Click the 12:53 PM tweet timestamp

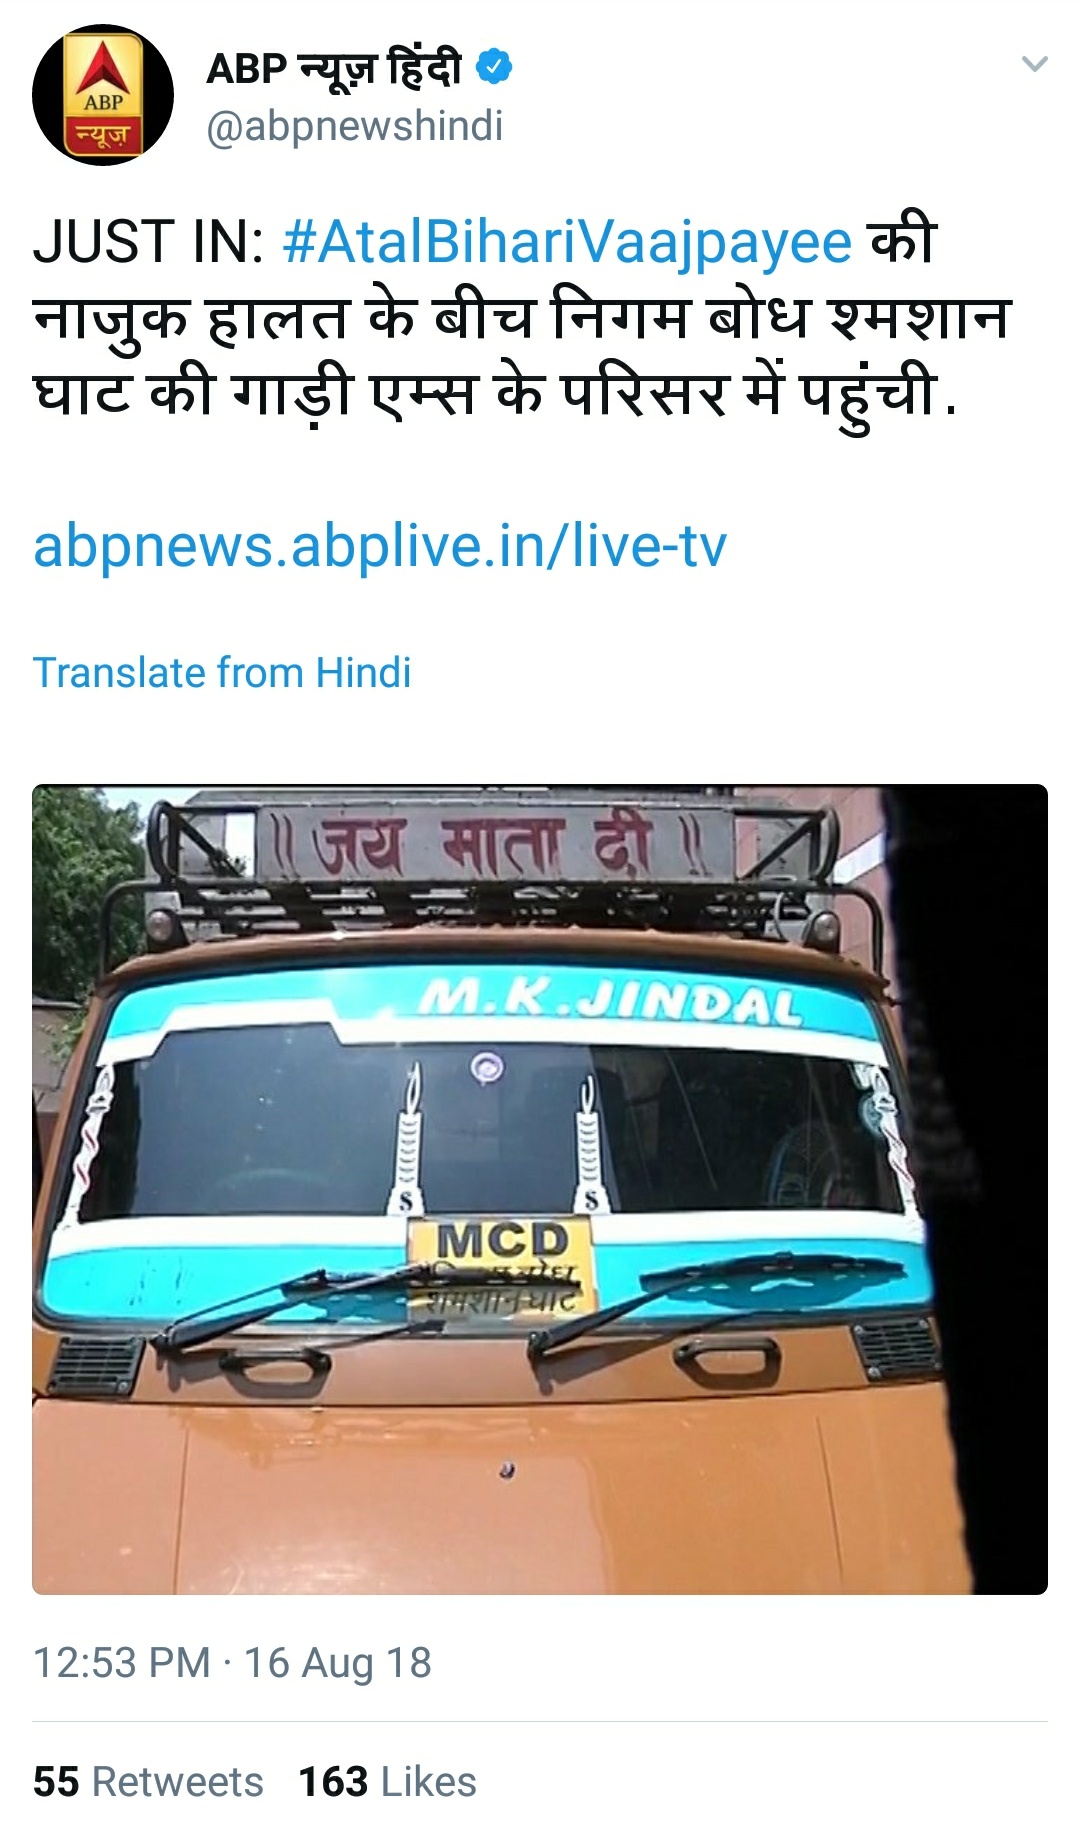(x=122, y=1663)
